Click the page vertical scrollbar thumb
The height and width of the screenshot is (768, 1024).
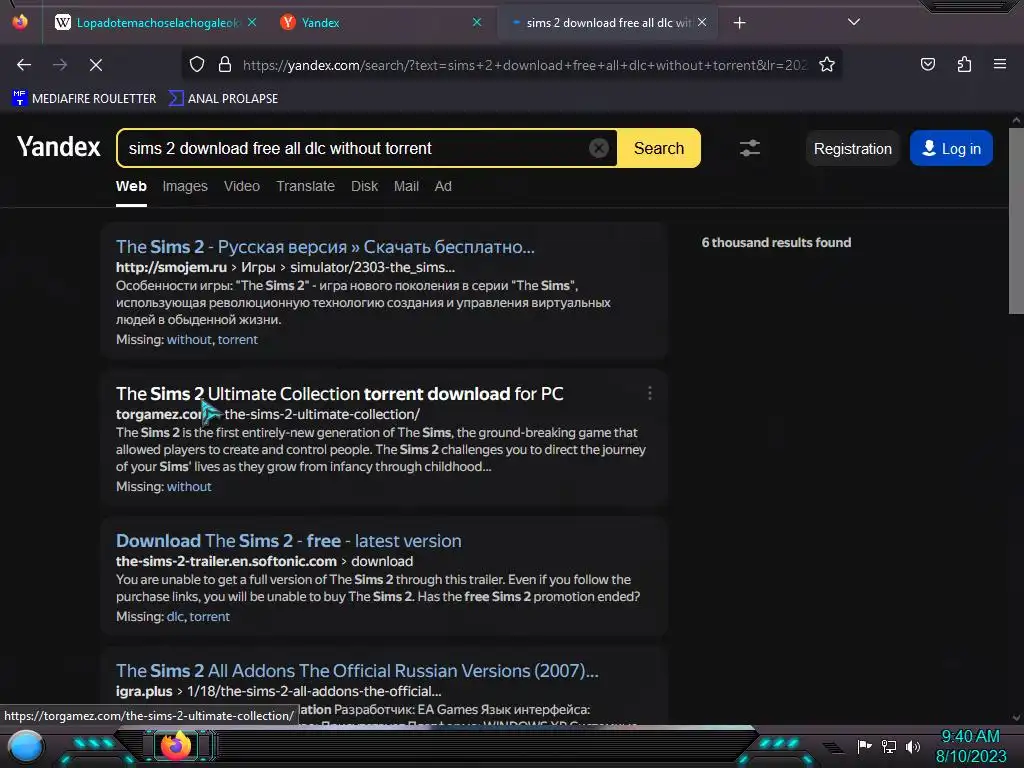(x=1016, y=221)
